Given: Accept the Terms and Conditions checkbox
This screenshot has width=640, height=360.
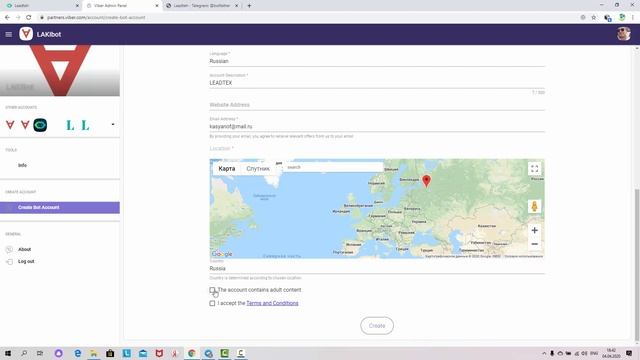Looking at the screenshot, I should (212, 303).
